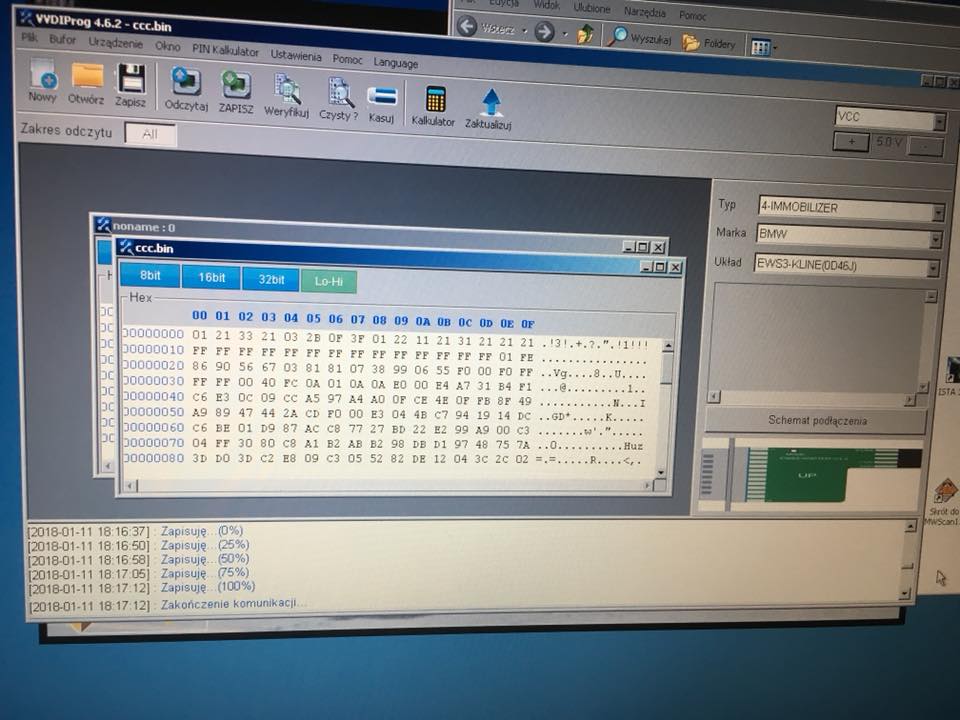The height and width of the screenshot is (720, 960).
Task: Increase voltage with plus button
Action: pos(851,141)
